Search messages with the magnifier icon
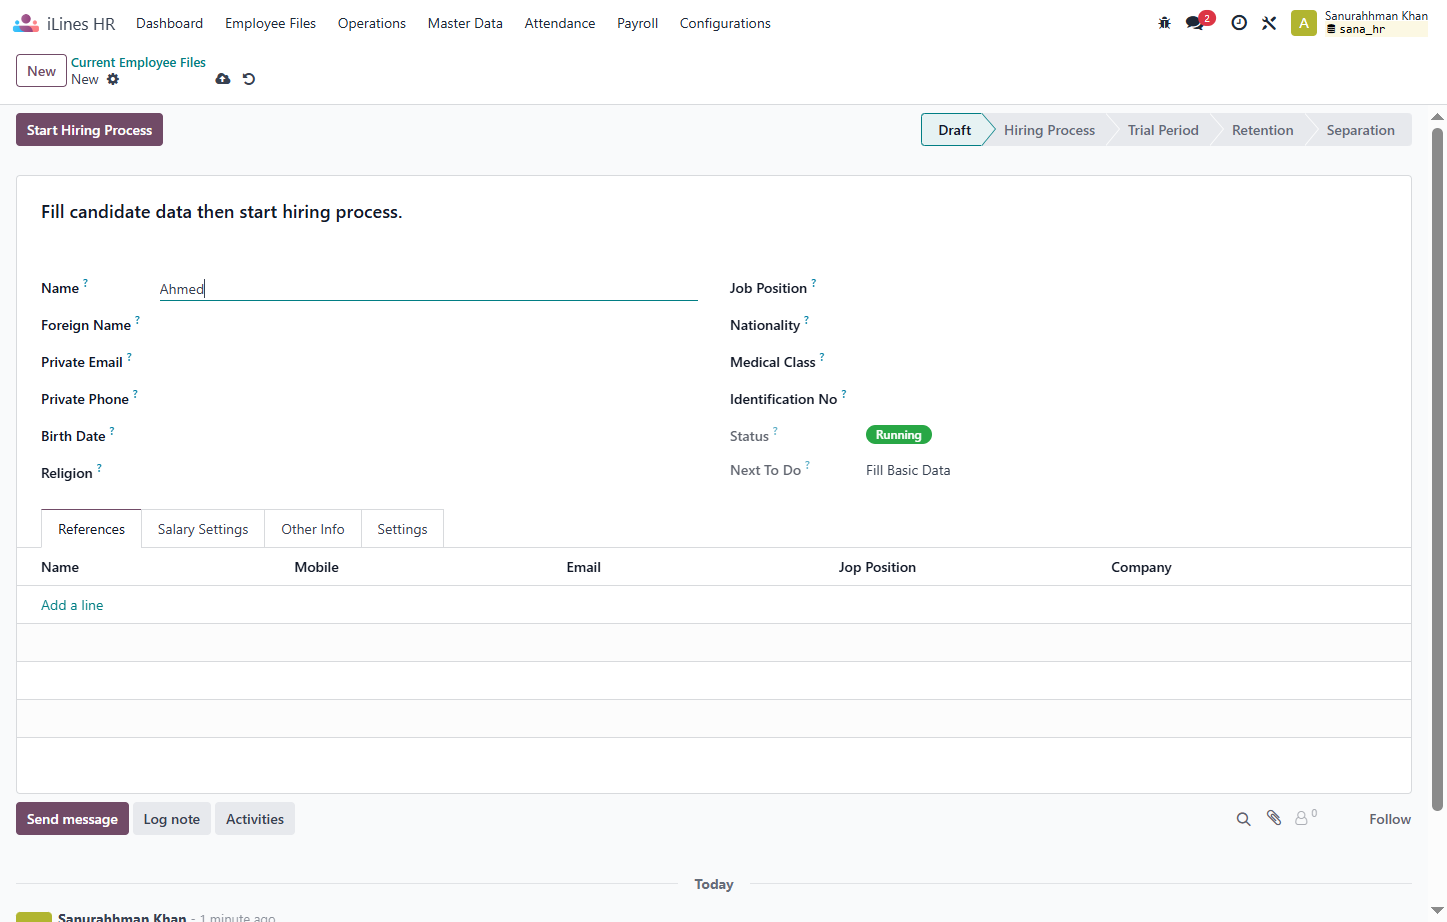1447x922 pixels. coord(1243,819)
